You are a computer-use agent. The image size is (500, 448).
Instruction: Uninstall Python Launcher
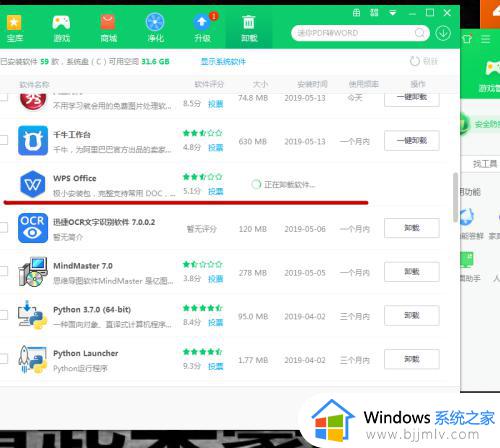(412, 359)
